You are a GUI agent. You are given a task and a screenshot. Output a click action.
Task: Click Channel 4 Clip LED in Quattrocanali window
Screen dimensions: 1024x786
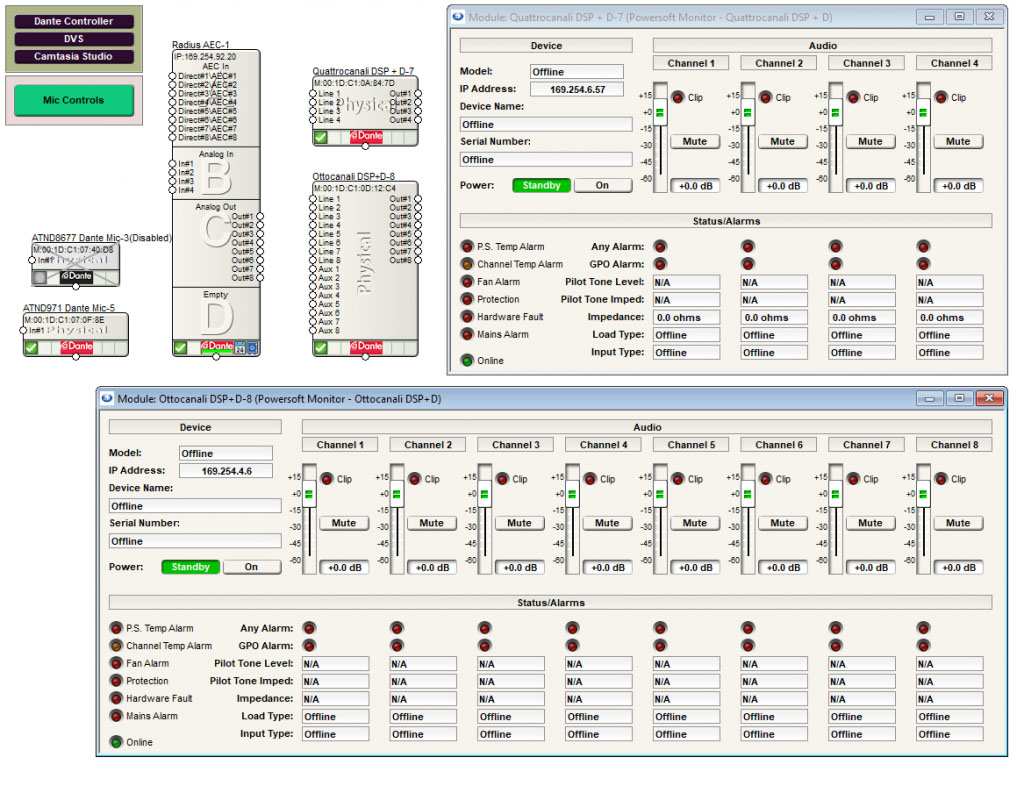tap(941, 97)
